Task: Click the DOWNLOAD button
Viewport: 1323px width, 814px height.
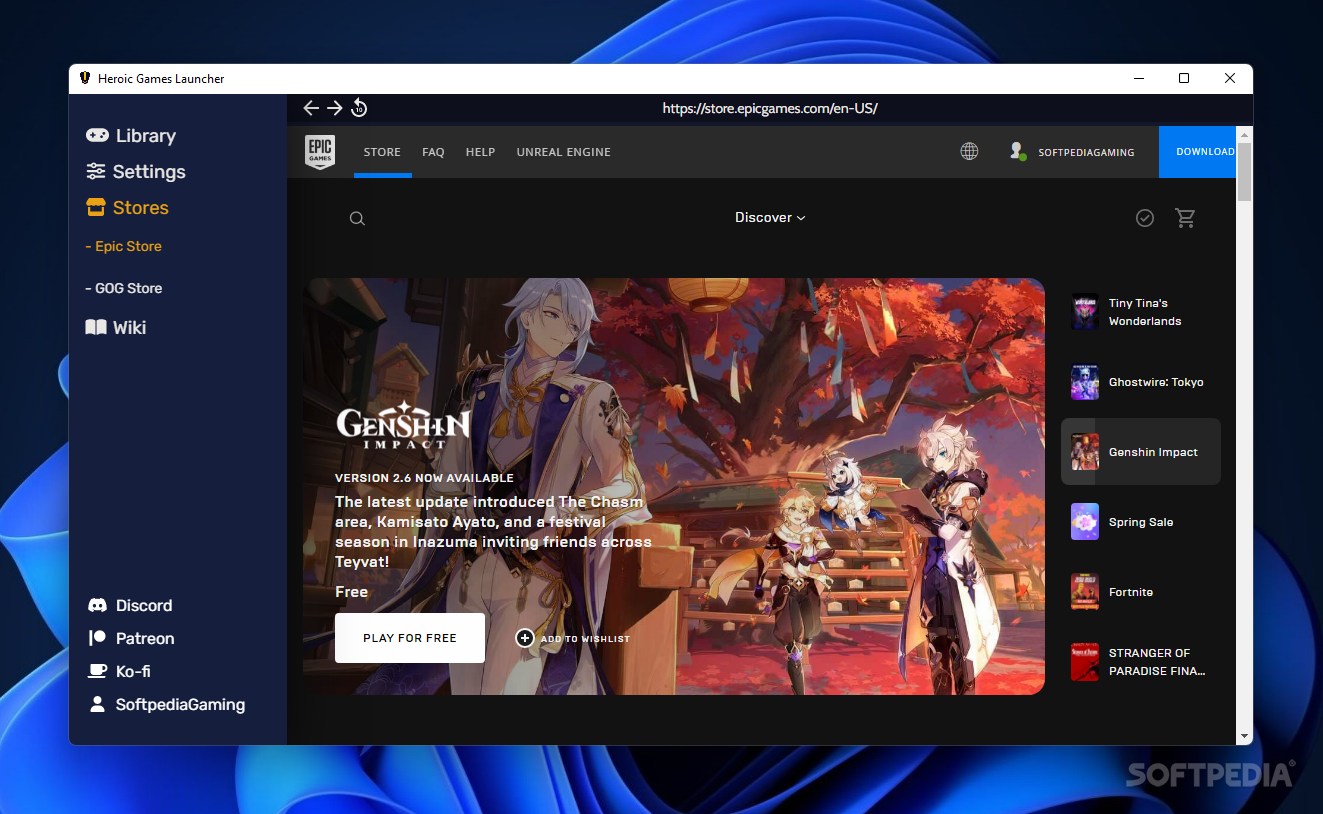Action: pos(1197,152)
